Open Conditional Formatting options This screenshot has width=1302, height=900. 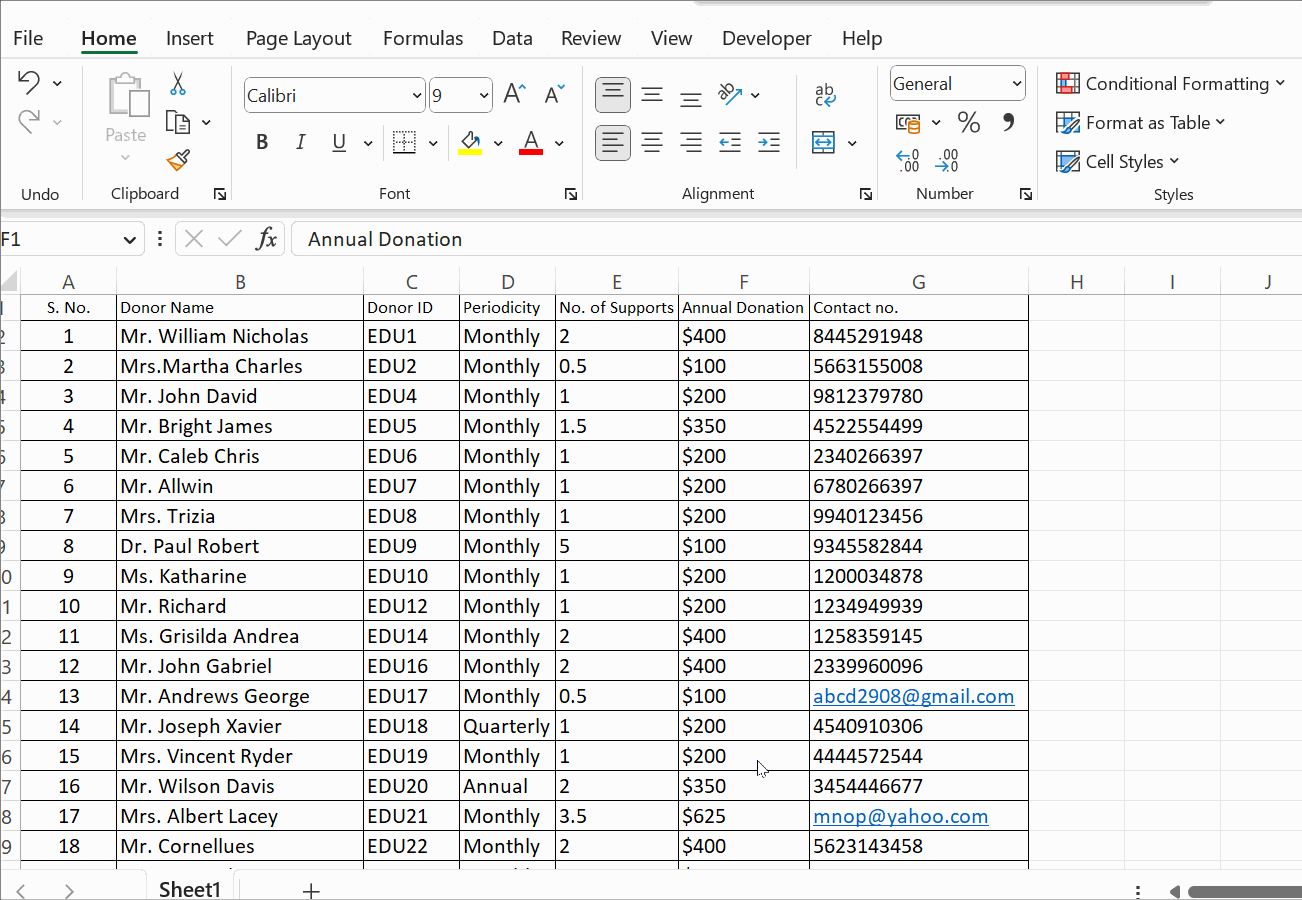coord(1170,83)
